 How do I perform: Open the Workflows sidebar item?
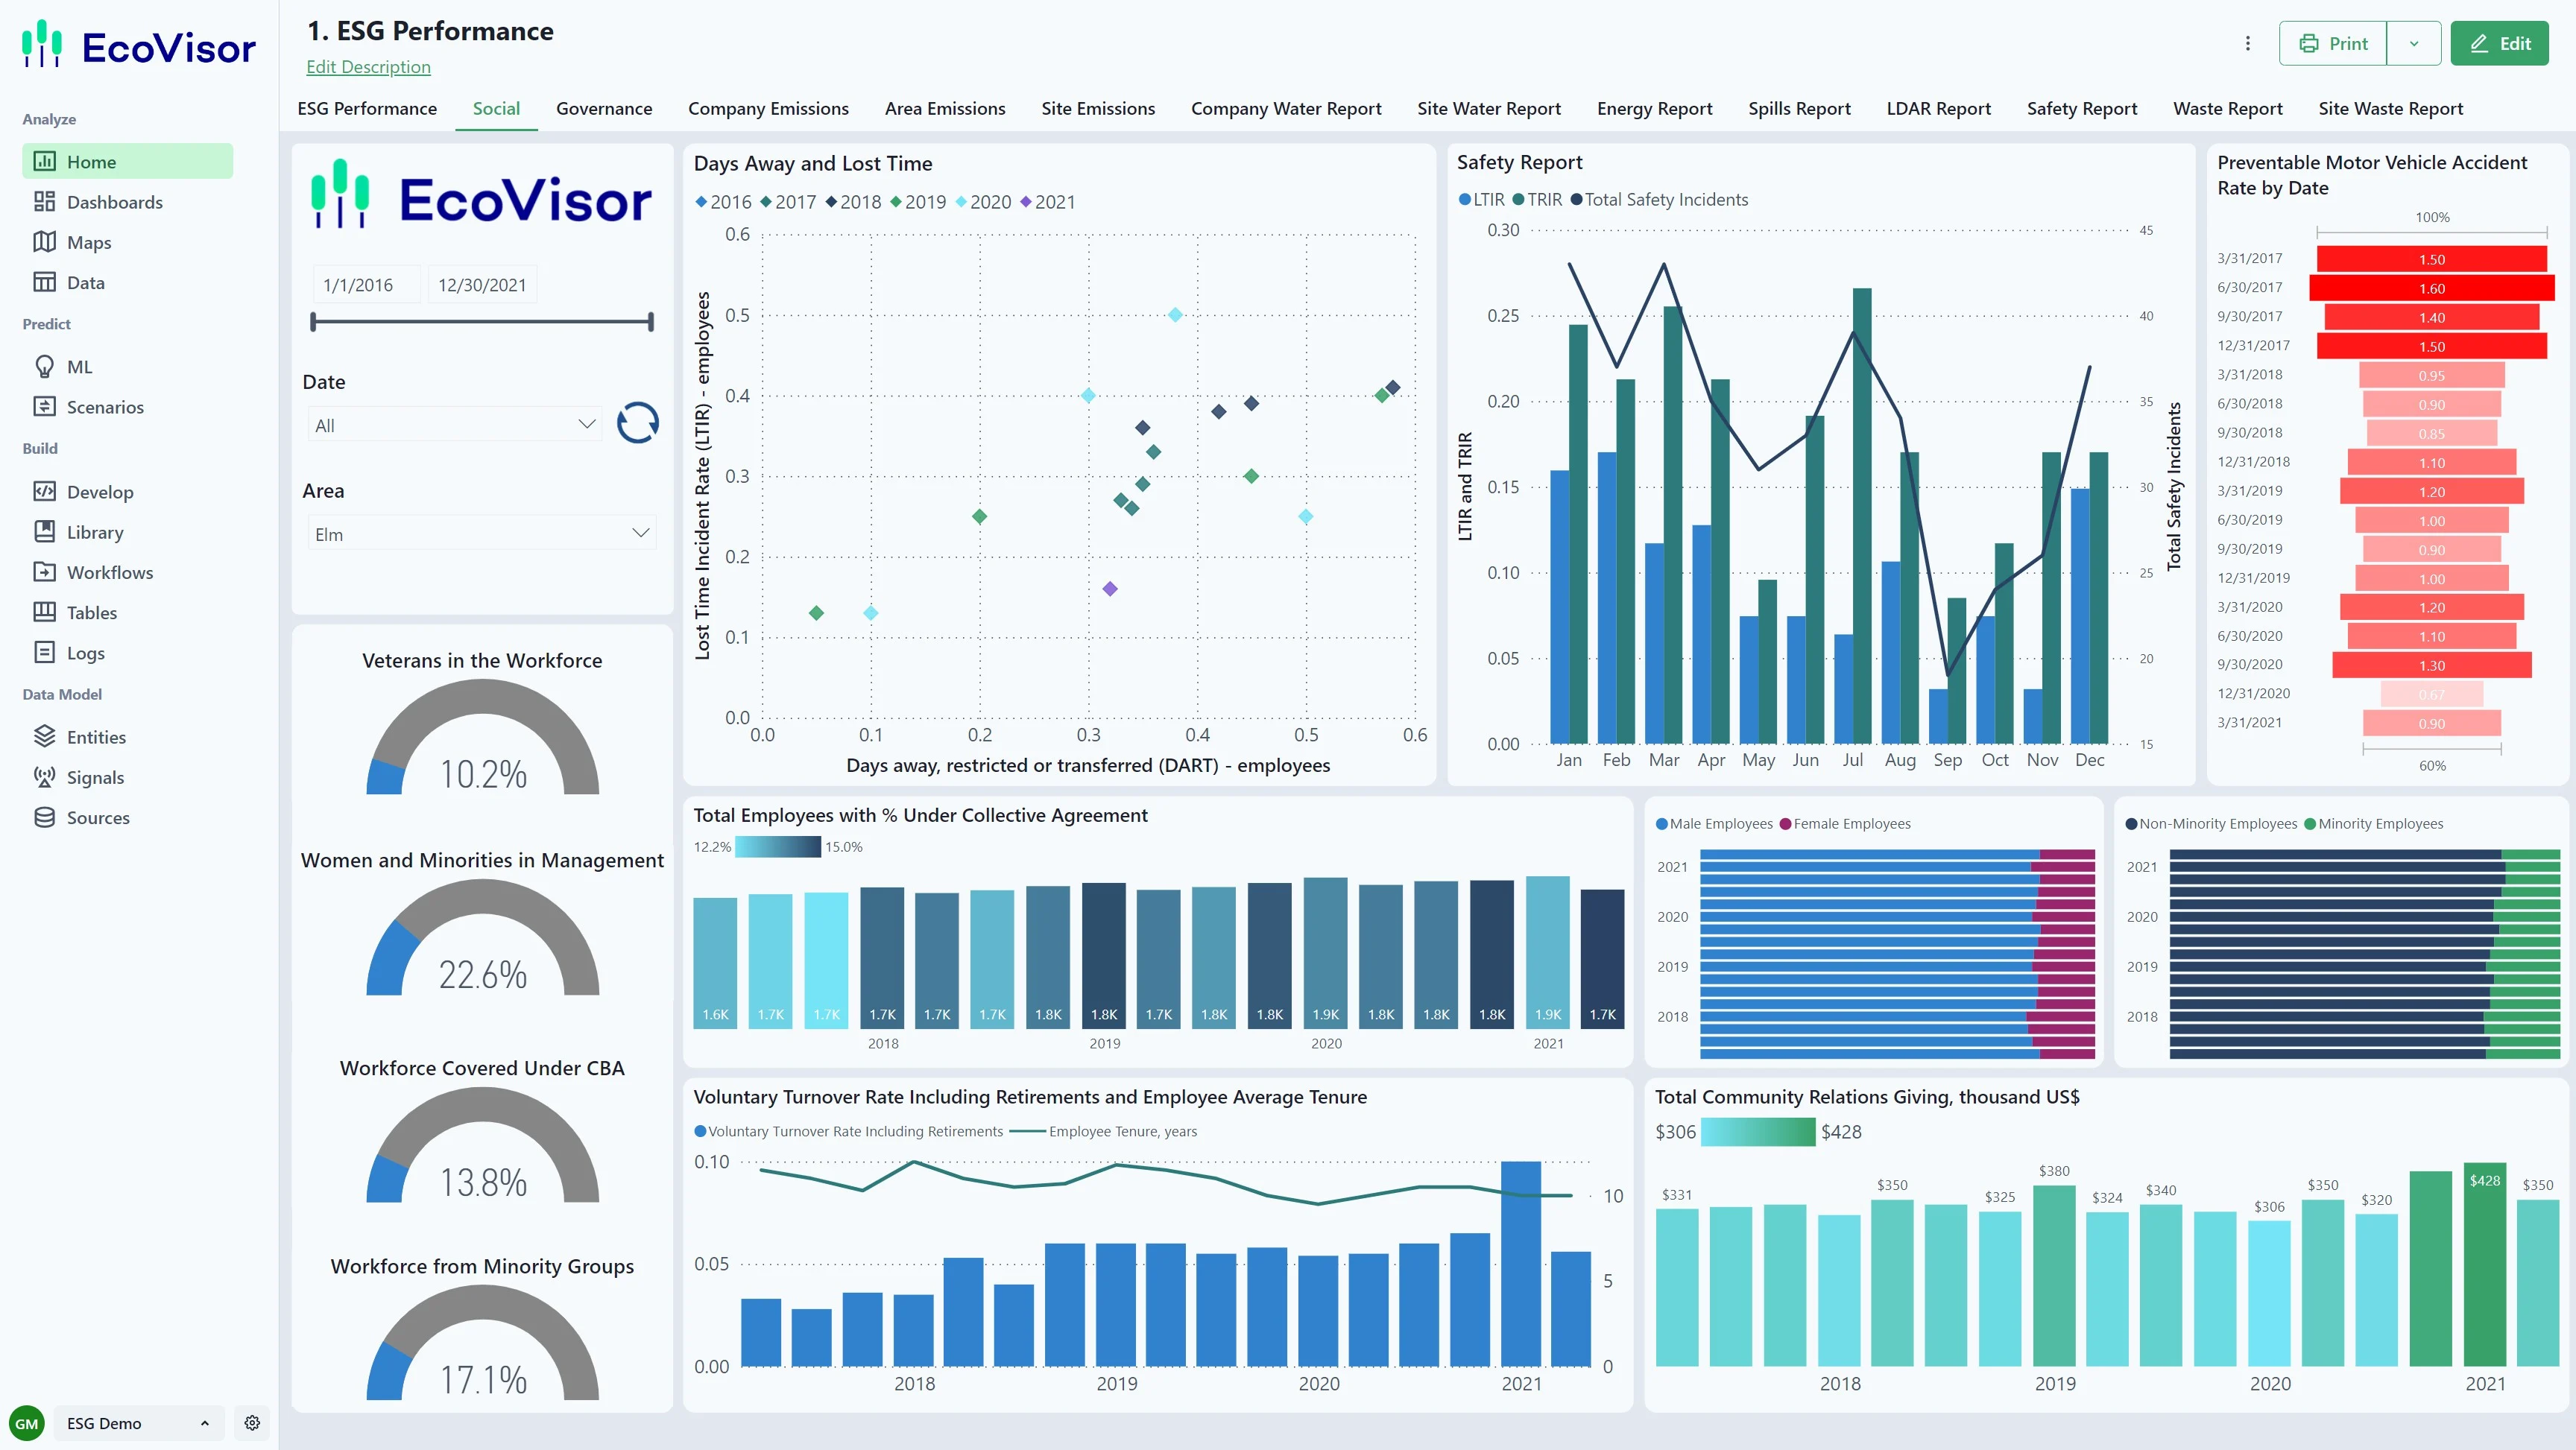[x=109, y=572]
